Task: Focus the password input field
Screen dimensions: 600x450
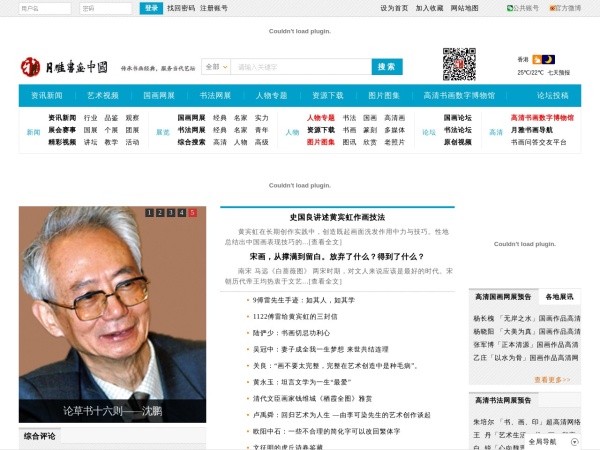Action: [106, 8]
